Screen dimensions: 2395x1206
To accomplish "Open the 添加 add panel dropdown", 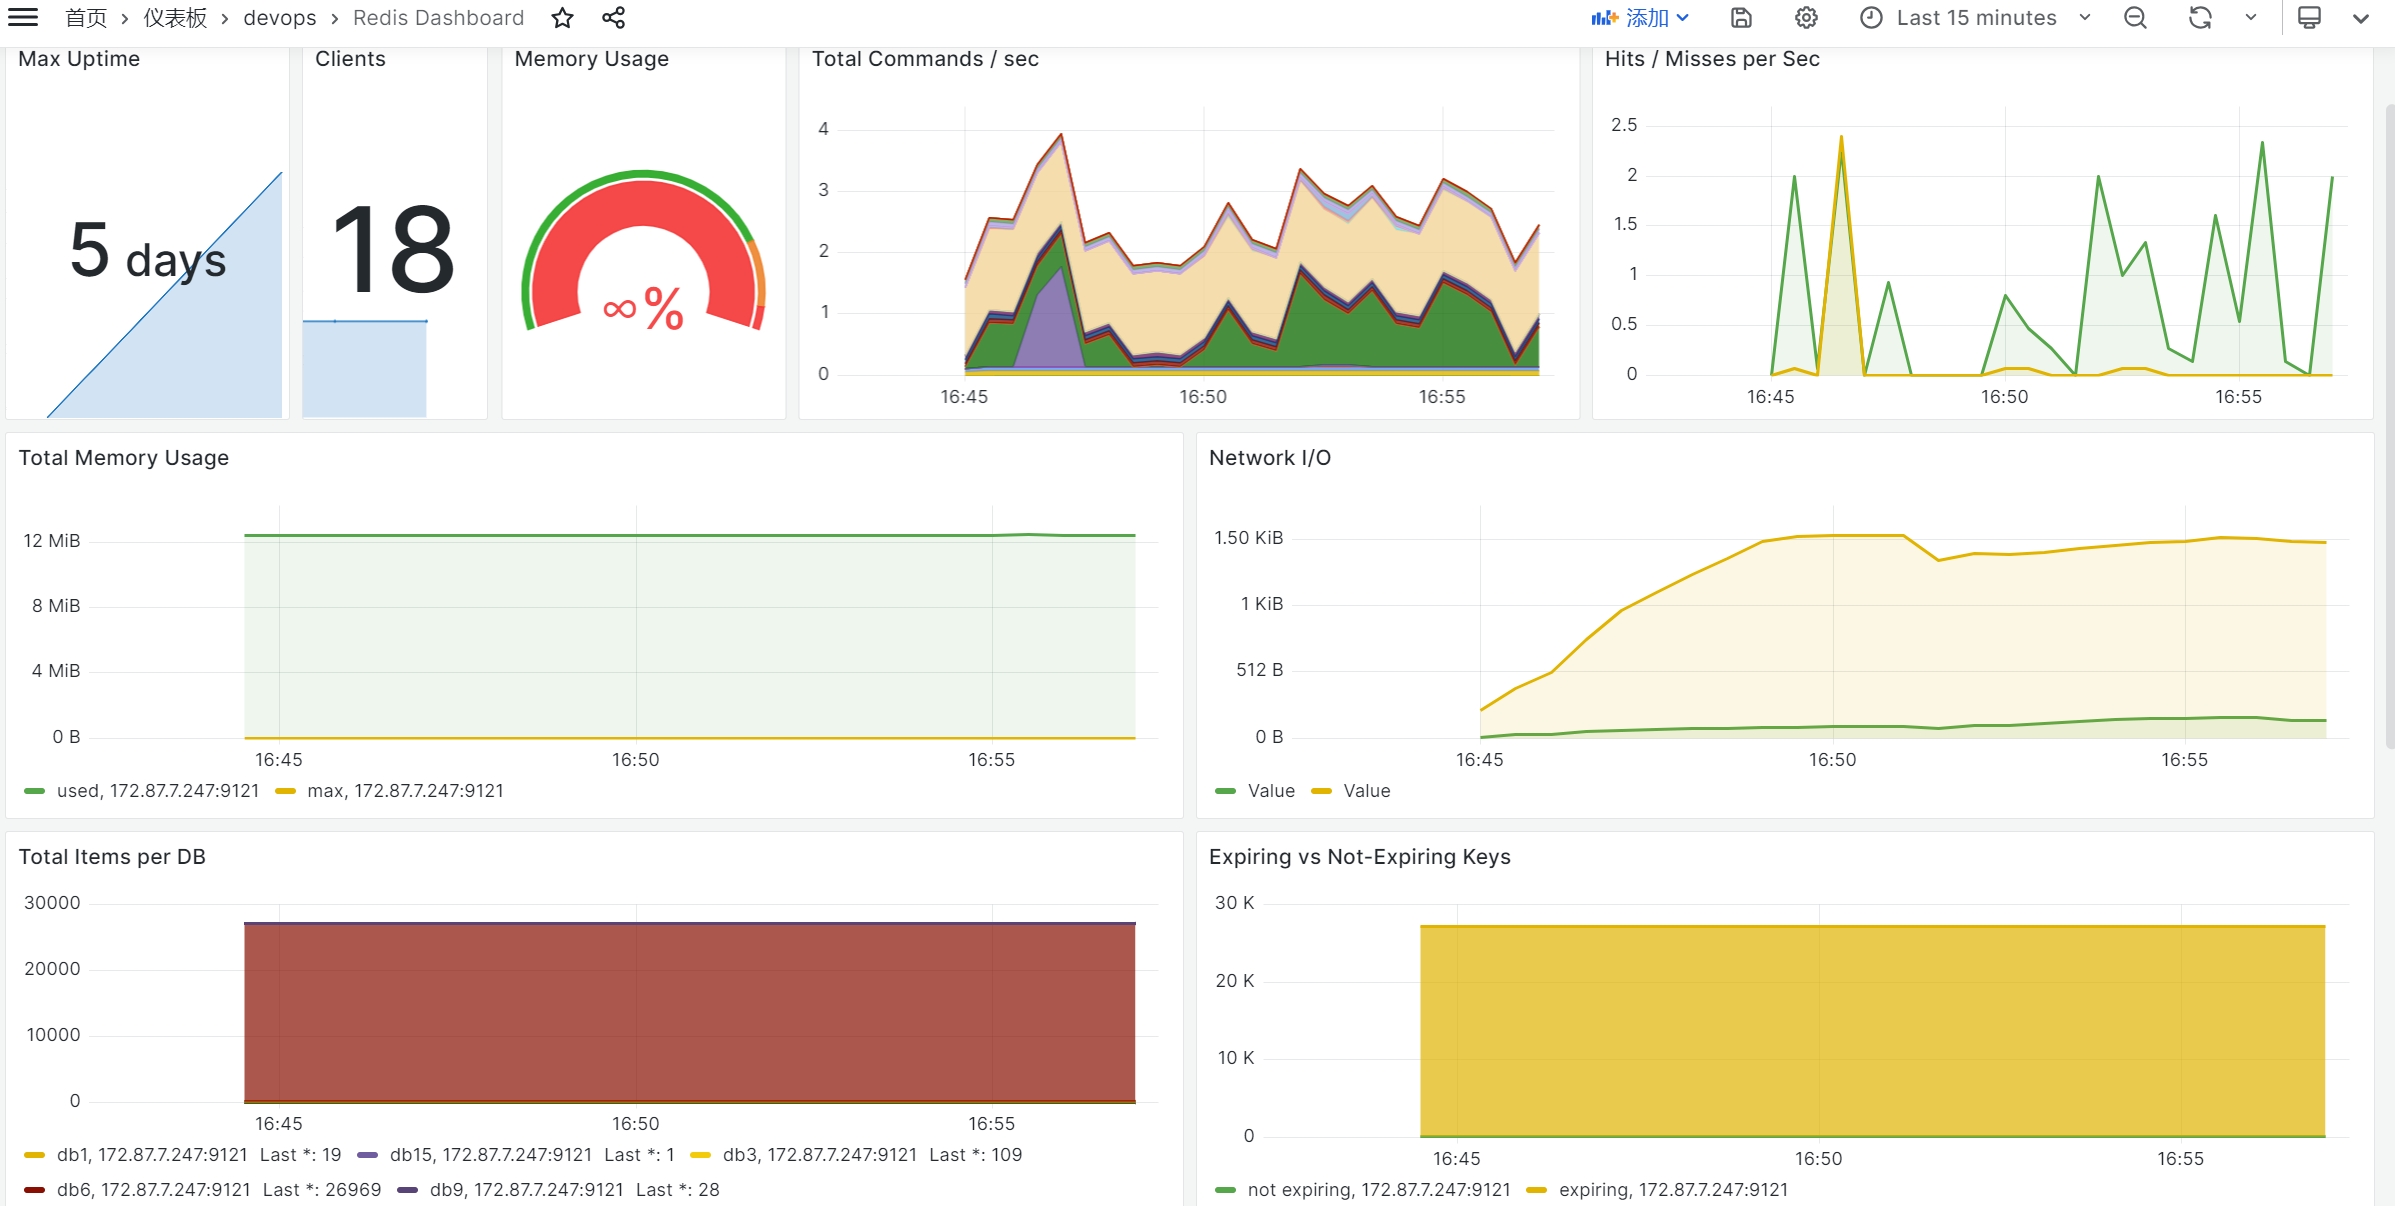I will (x=1640, y=18).
